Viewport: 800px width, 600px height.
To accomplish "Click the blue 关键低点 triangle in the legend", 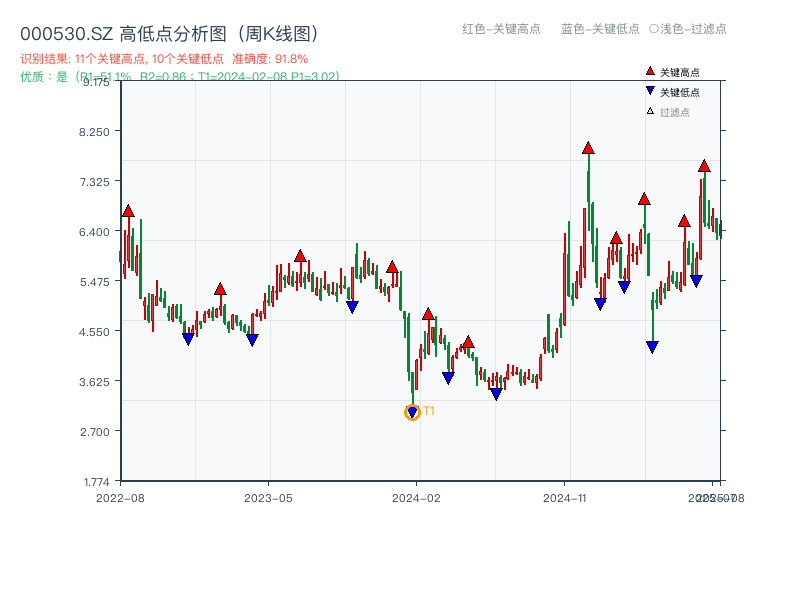I will point(649,89).
